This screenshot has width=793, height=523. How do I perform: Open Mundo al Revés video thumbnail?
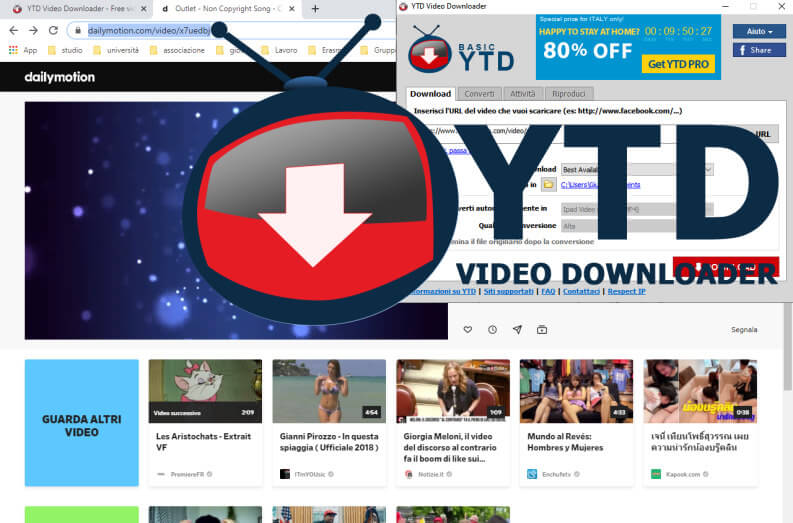577,391
